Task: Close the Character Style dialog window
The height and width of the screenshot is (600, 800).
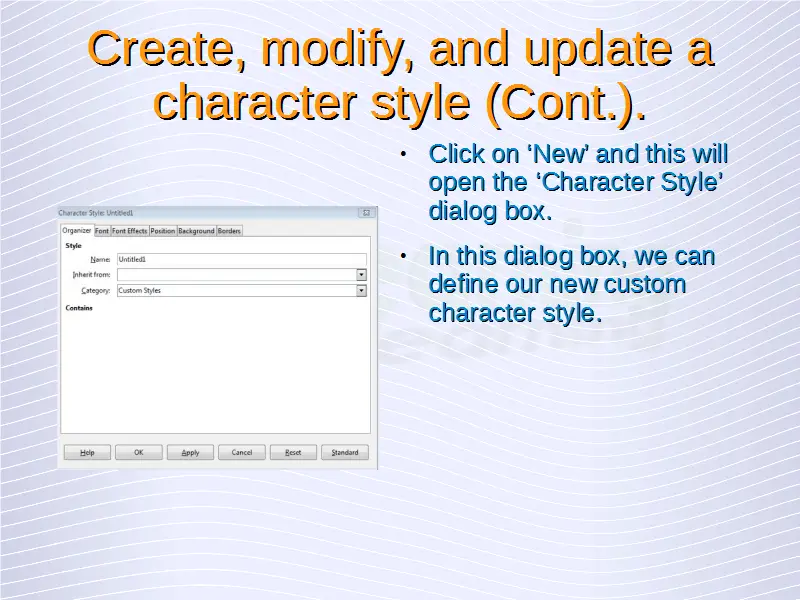Action: pyautogui.click(x=366, y=213)
